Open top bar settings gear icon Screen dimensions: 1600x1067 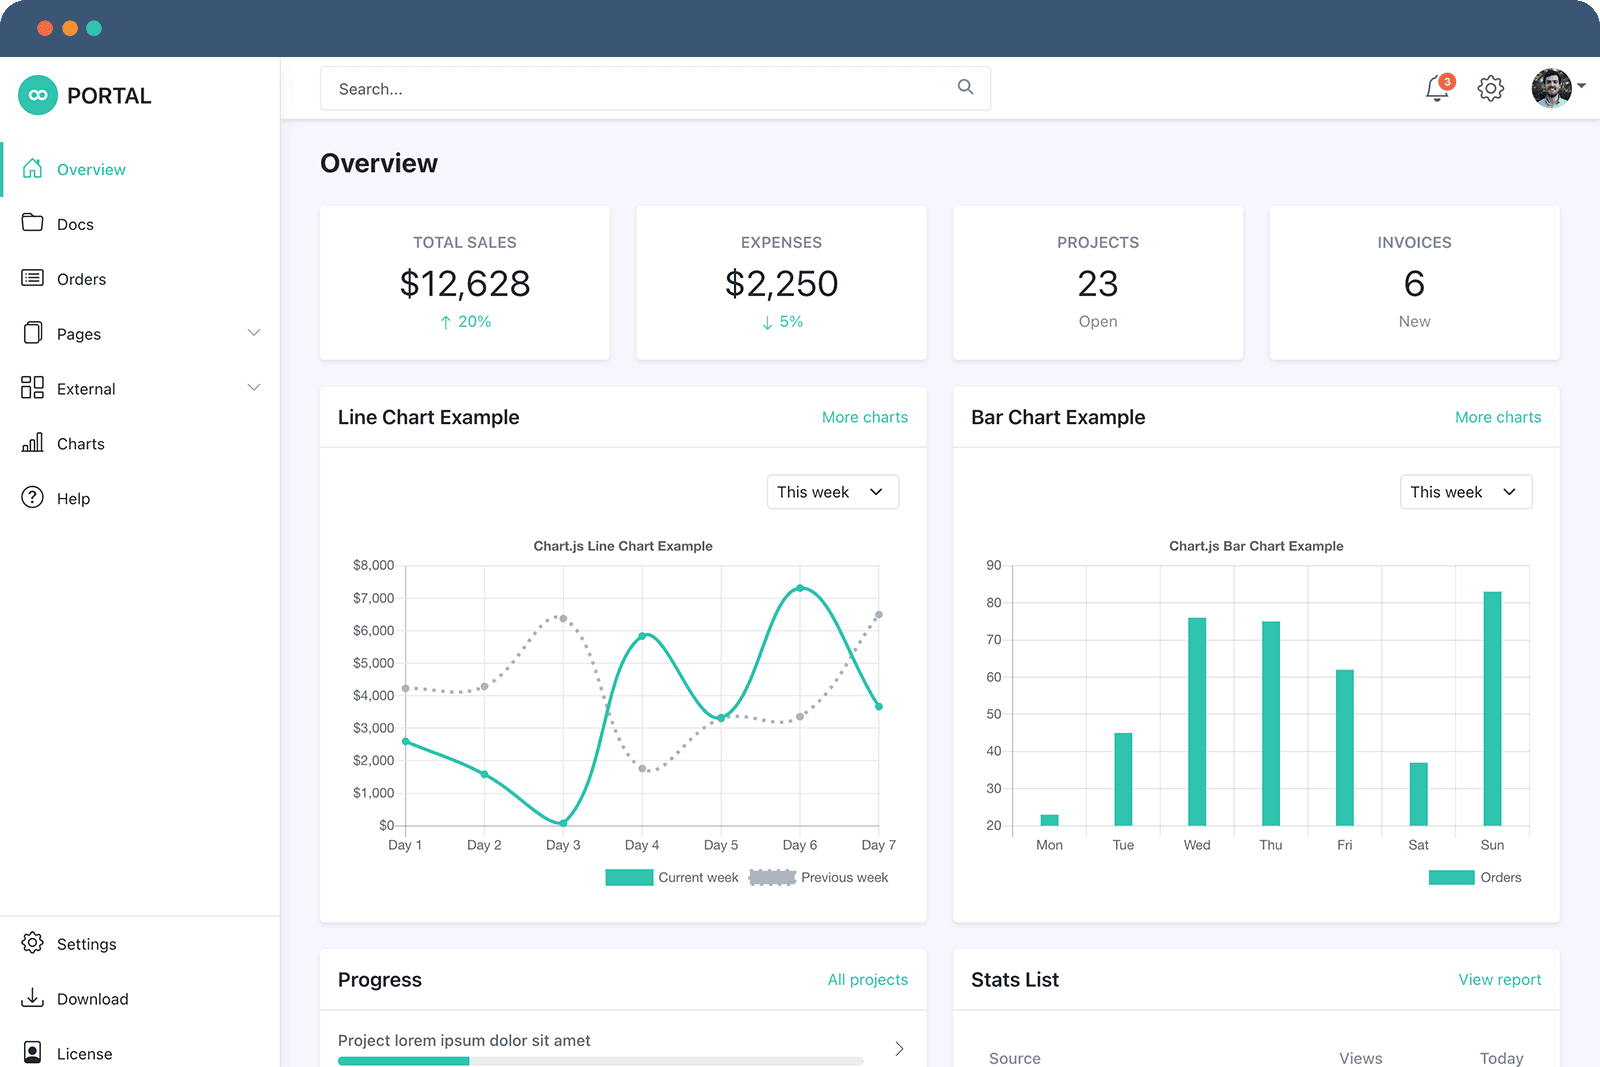click(1491, 88)
